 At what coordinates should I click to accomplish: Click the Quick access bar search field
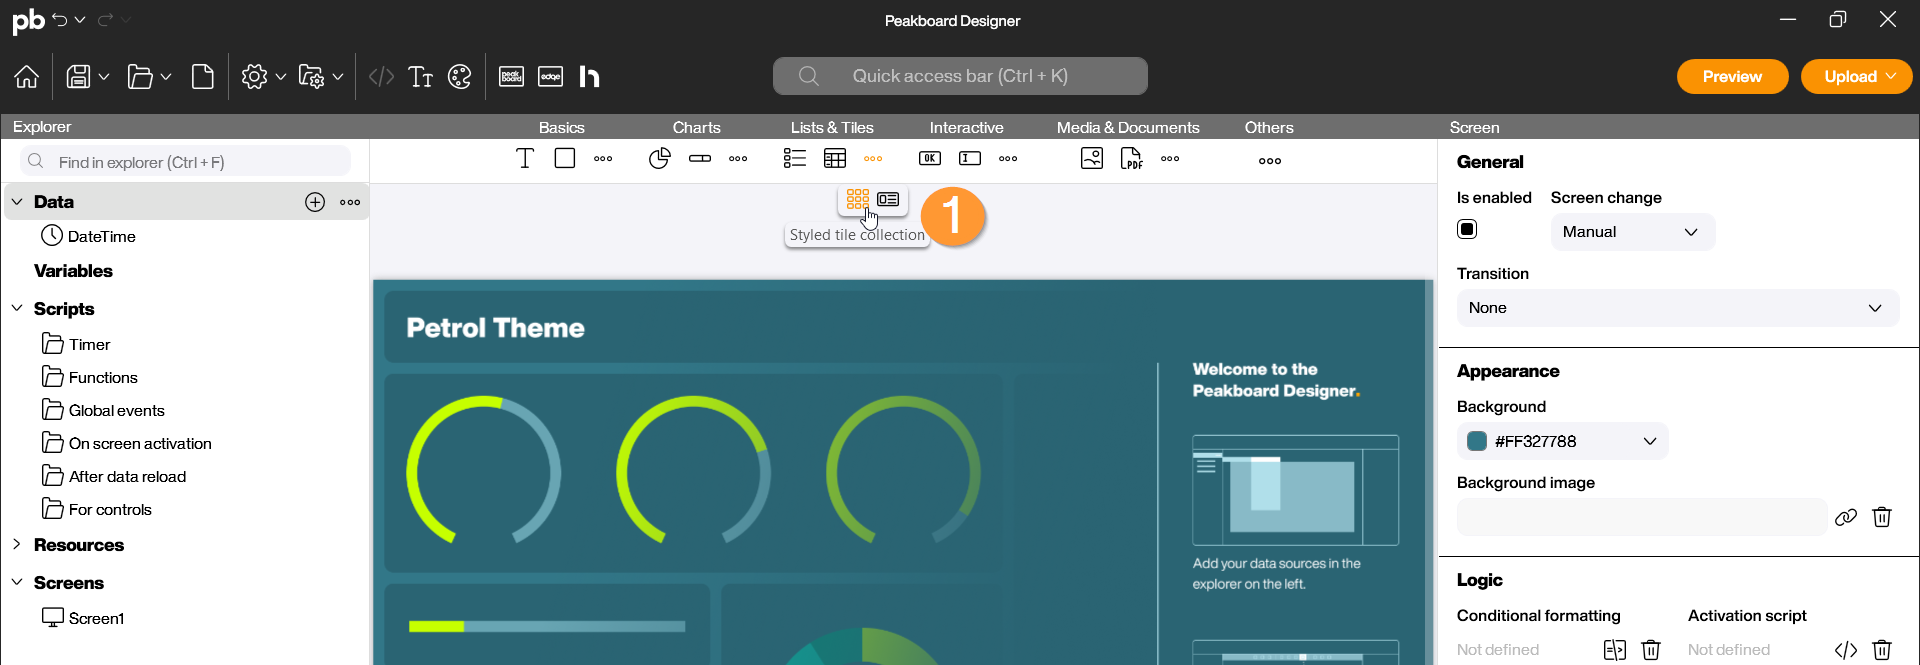pos(960,76)
